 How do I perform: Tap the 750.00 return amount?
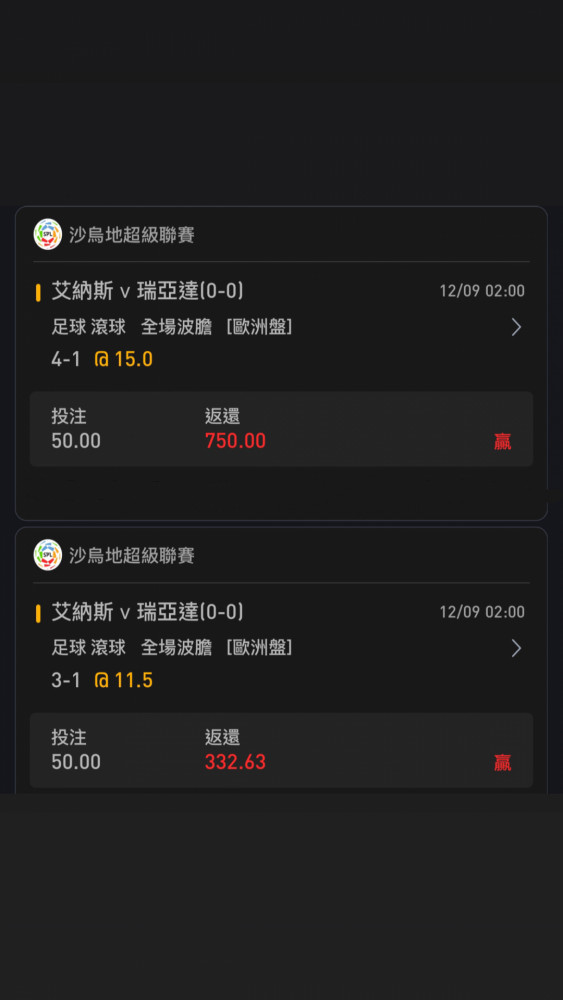coord(235,441)
